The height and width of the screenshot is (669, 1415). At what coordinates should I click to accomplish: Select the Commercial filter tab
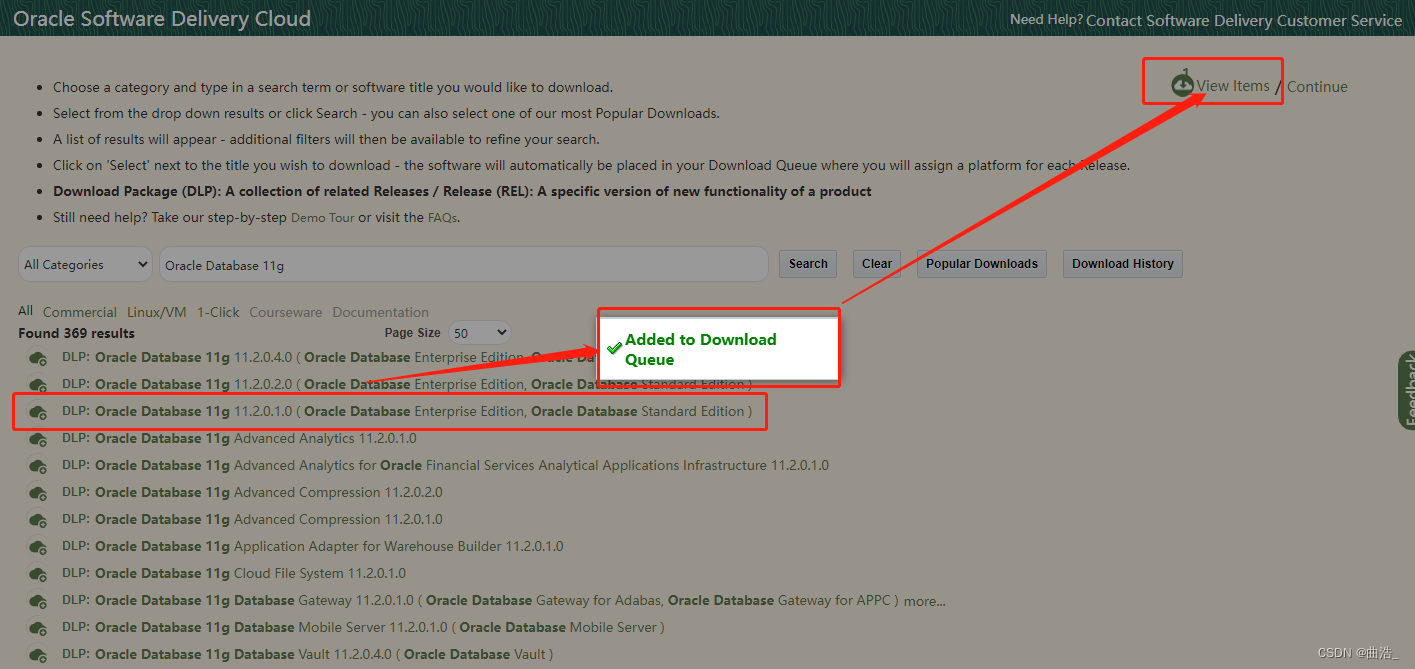[x=80, y=312]
